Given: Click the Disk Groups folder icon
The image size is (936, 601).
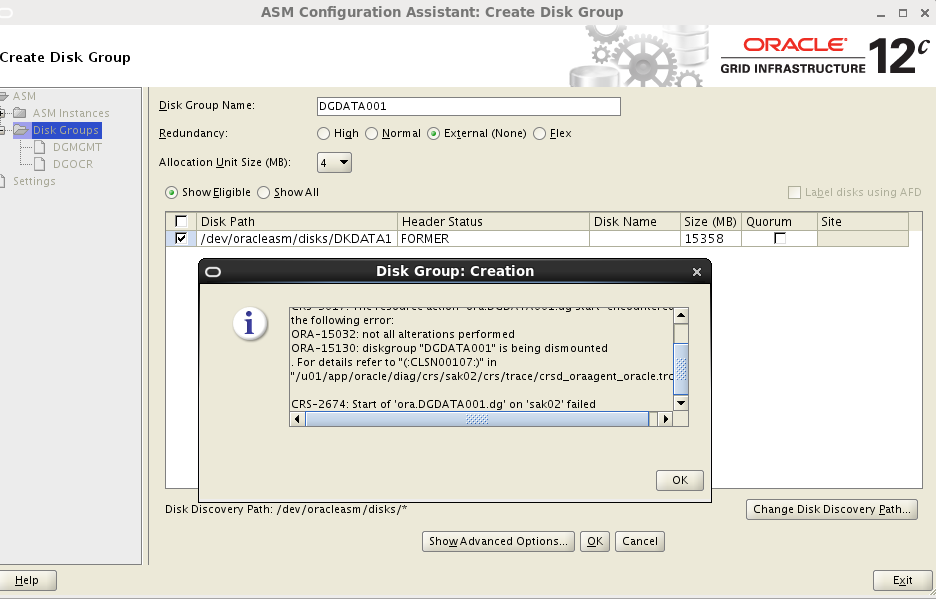Looking at the screenshot, I should coord(20,130).
